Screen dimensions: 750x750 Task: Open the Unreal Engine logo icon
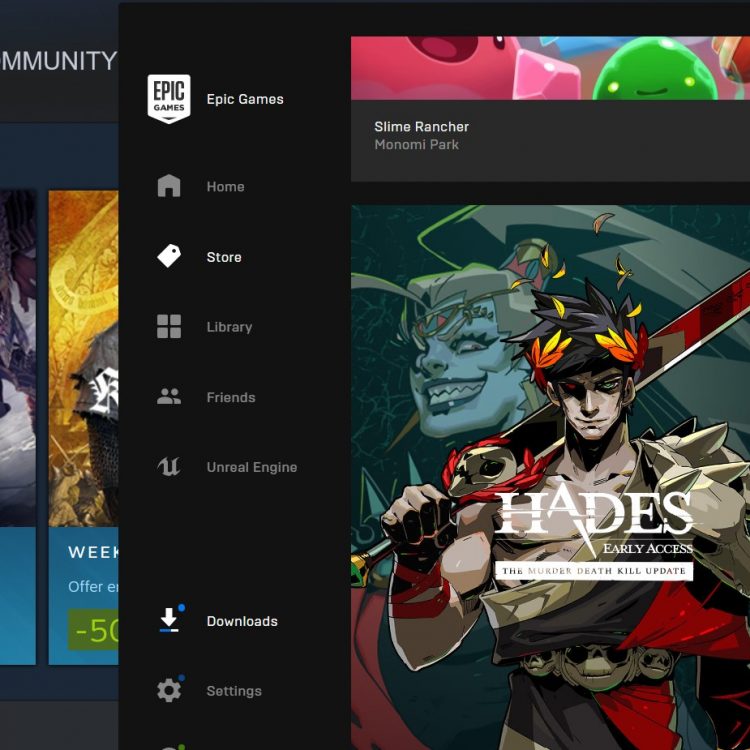pyautogui.click(x=169, y=467)
